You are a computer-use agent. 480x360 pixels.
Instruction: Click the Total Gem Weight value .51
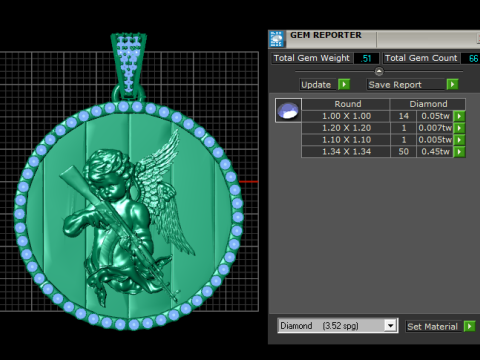click(x=366, y=58)
